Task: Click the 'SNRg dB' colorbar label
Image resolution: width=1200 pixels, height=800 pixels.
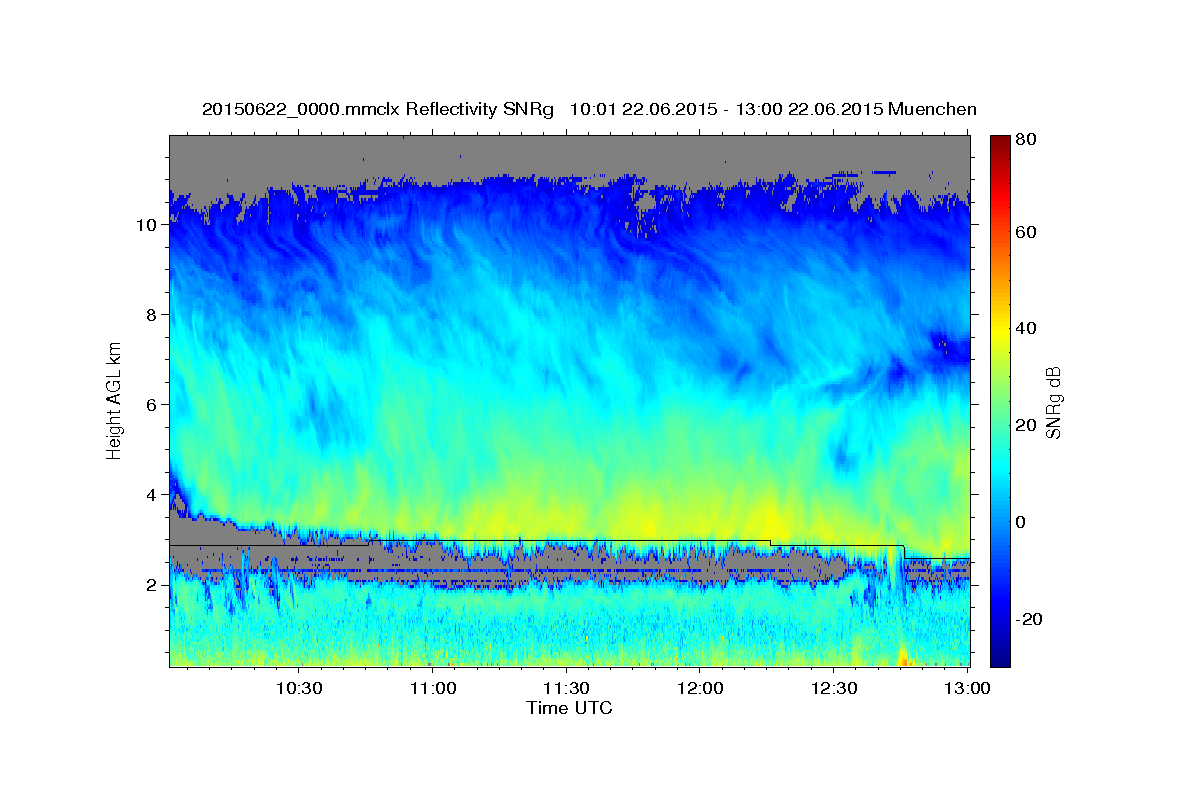Action: pos(1053,403)
